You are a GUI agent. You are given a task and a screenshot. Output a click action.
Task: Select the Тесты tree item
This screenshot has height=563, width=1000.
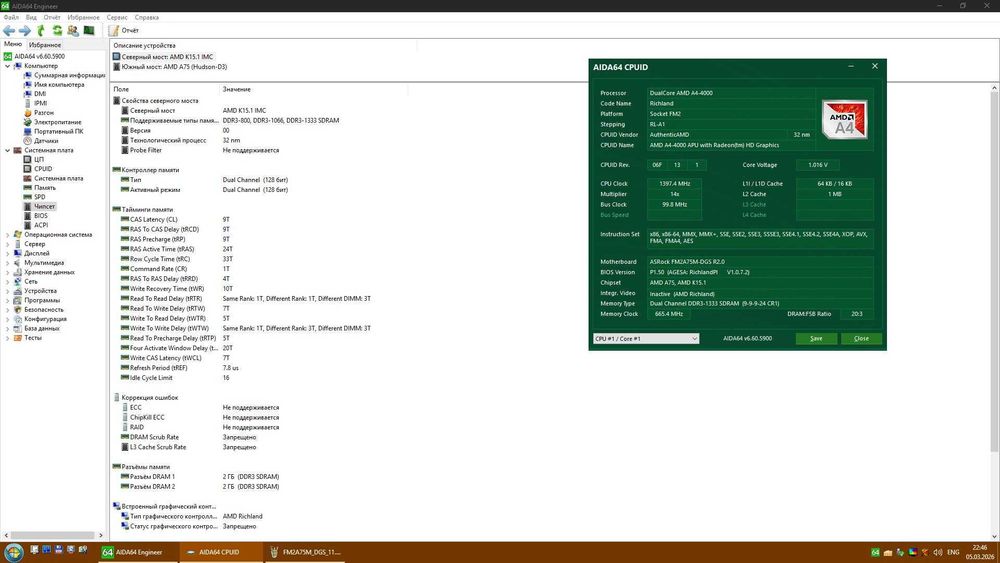point(33,338)
